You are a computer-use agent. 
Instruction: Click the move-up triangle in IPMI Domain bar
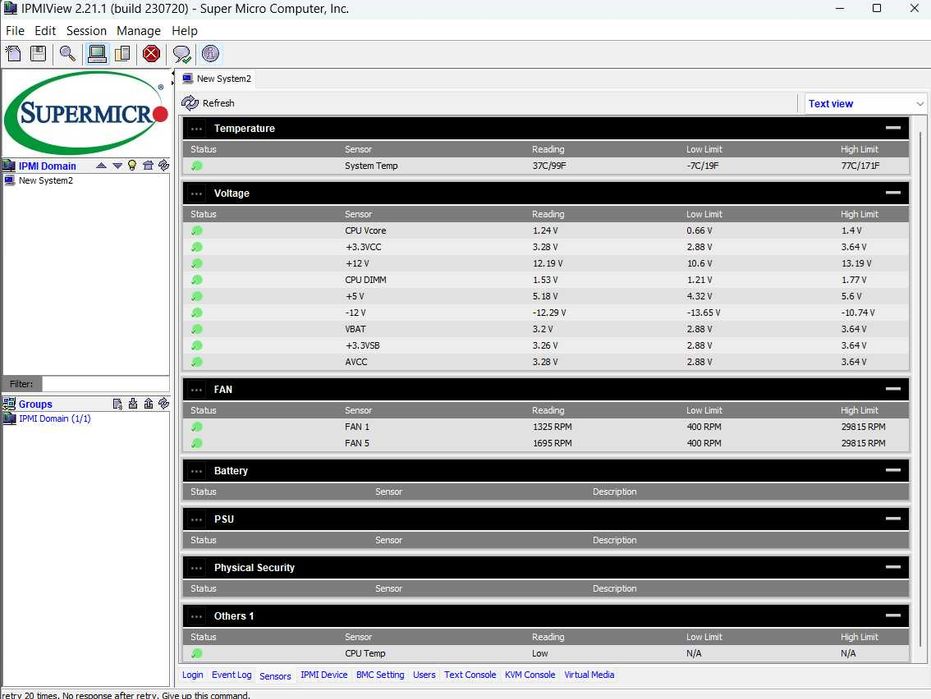click(102, 166)
